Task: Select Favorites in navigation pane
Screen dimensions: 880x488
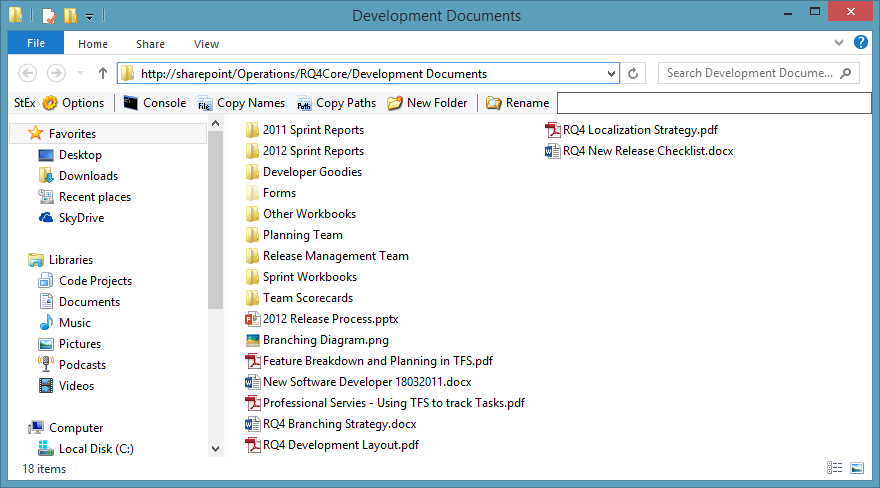Action: point(108,133)
